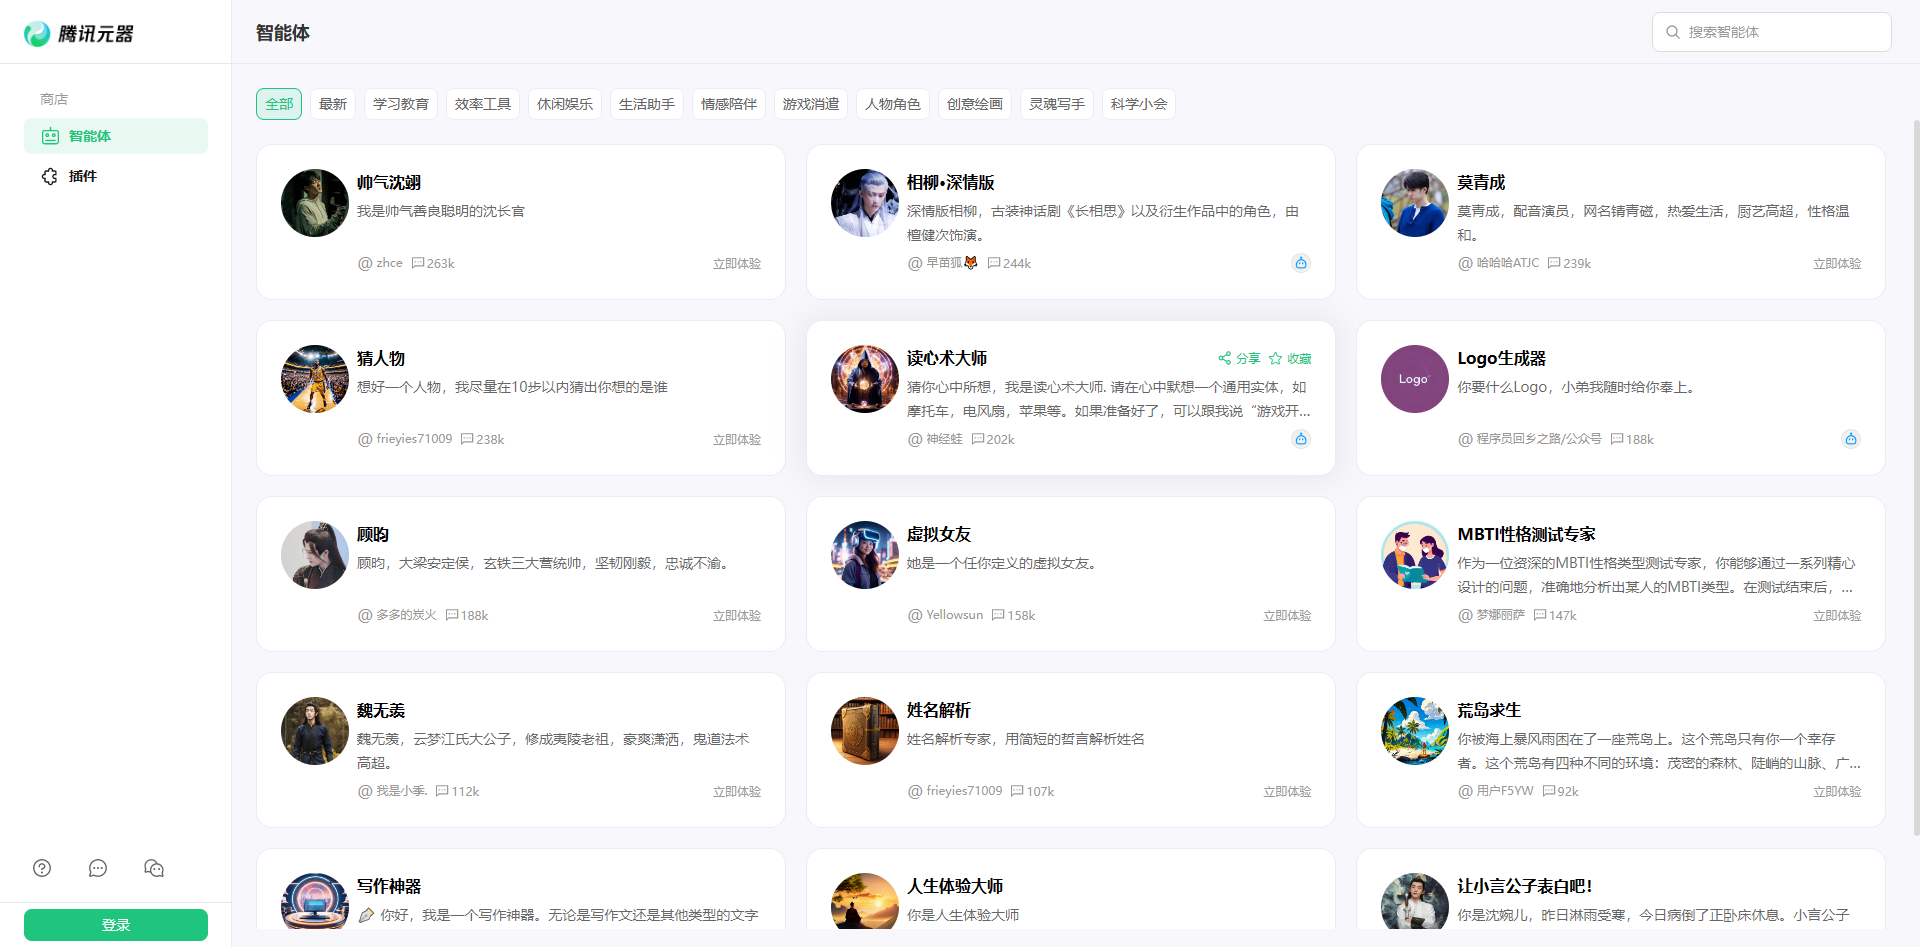Select 智能体 in the sidebar

click(x=90, y=136)
